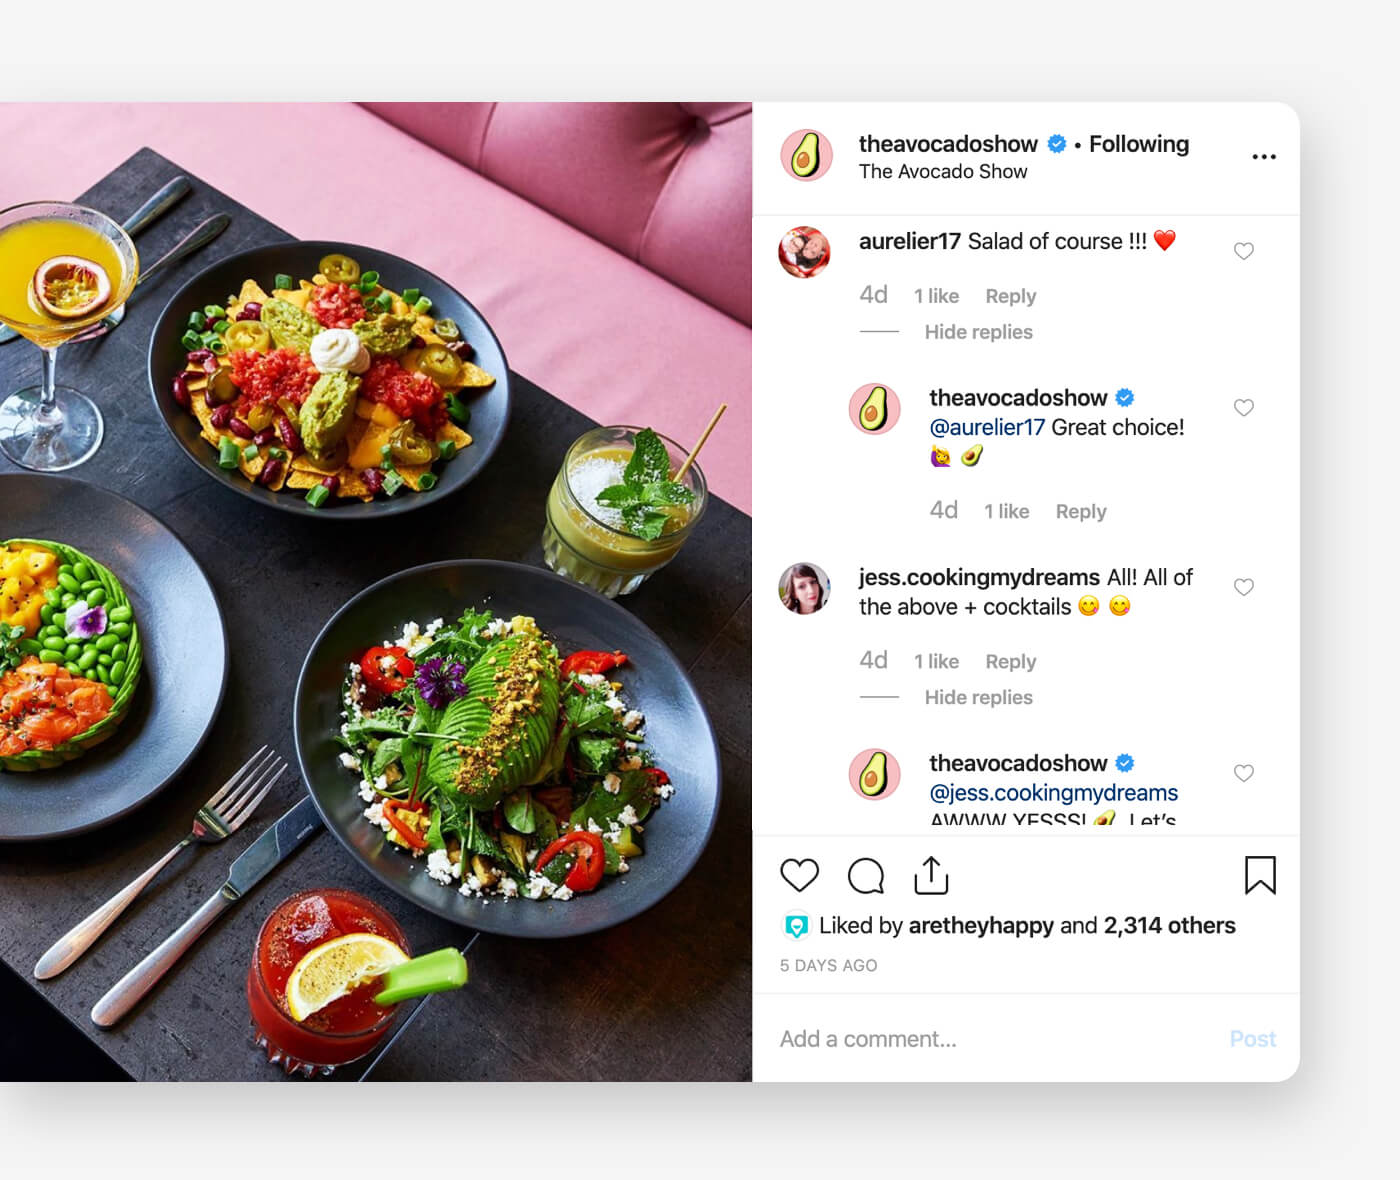View the "2,314 others" likes list
The height and width of the screenshot is (1180, 1400).
1170,926
